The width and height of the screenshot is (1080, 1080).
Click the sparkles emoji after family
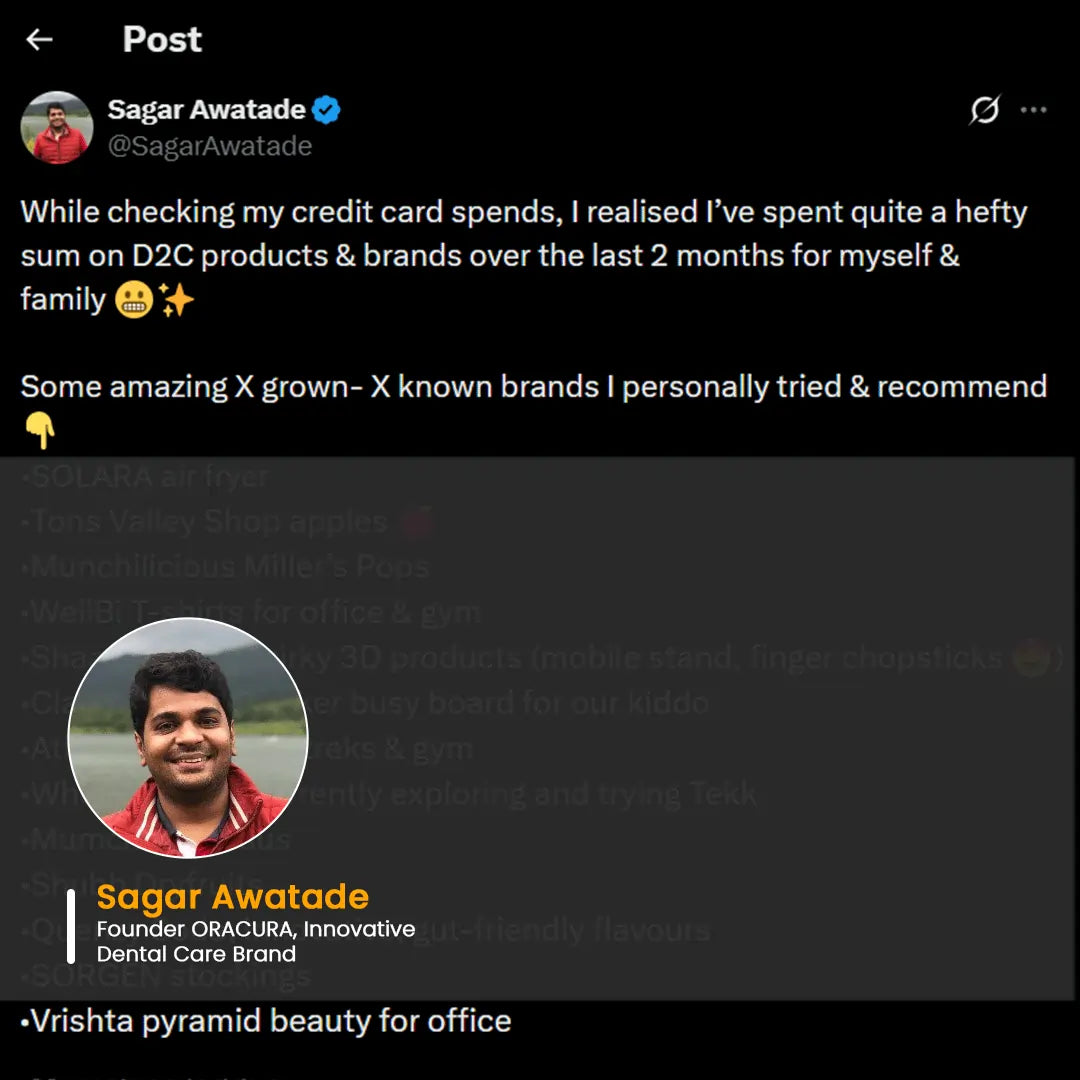pyautogui.click(x=176, y=300)
